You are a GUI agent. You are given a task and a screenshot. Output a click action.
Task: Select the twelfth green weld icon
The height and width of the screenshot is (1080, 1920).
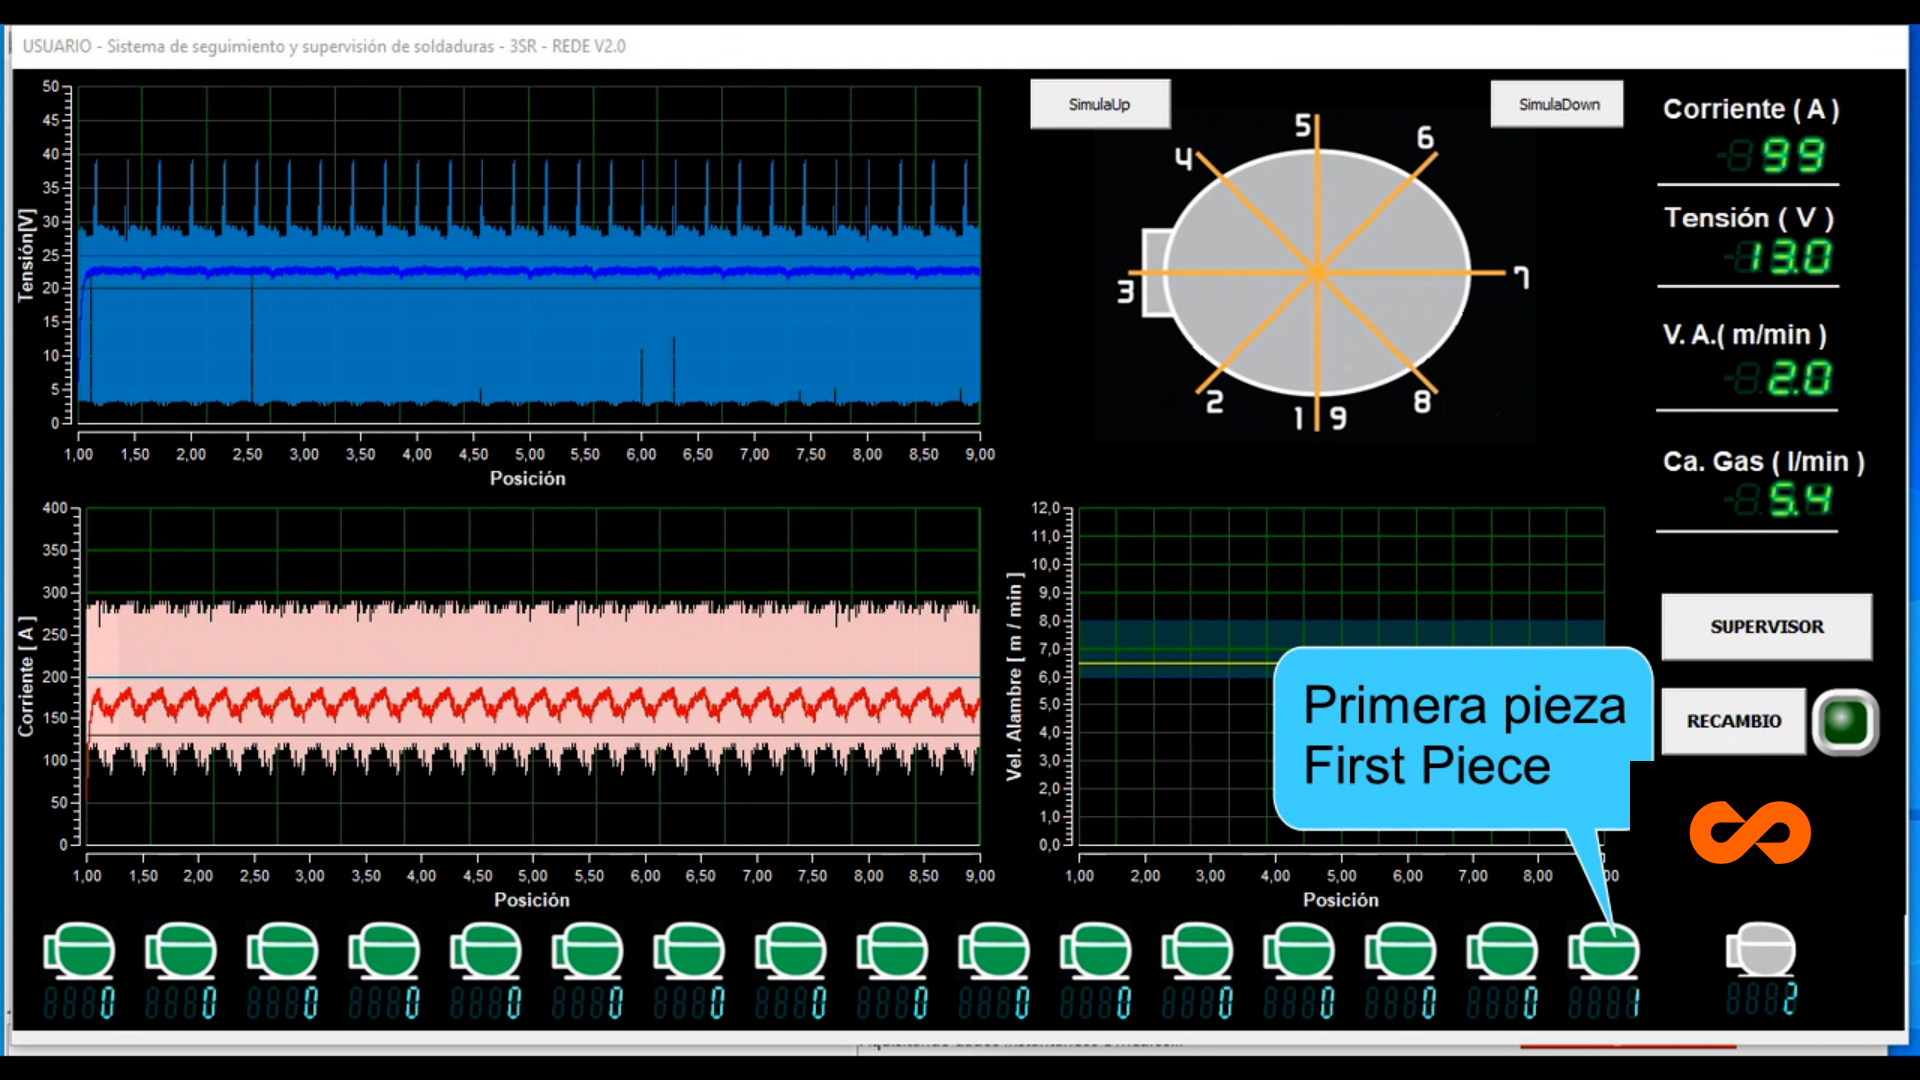coord(1198,952)
